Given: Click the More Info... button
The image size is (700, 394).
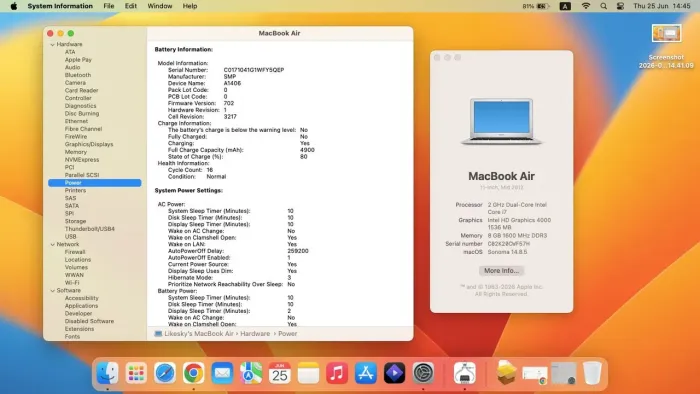Looking at the screenshot, I should coord(501,271).
